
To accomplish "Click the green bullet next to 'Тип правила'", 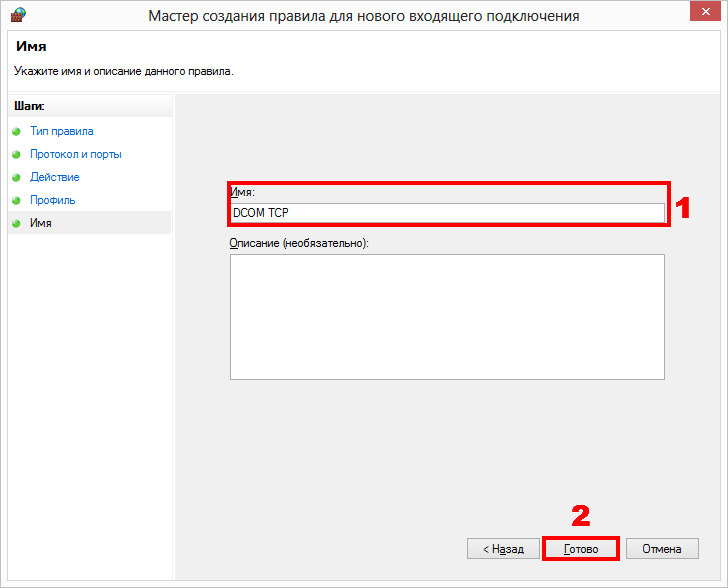I will tap(16, 131).
